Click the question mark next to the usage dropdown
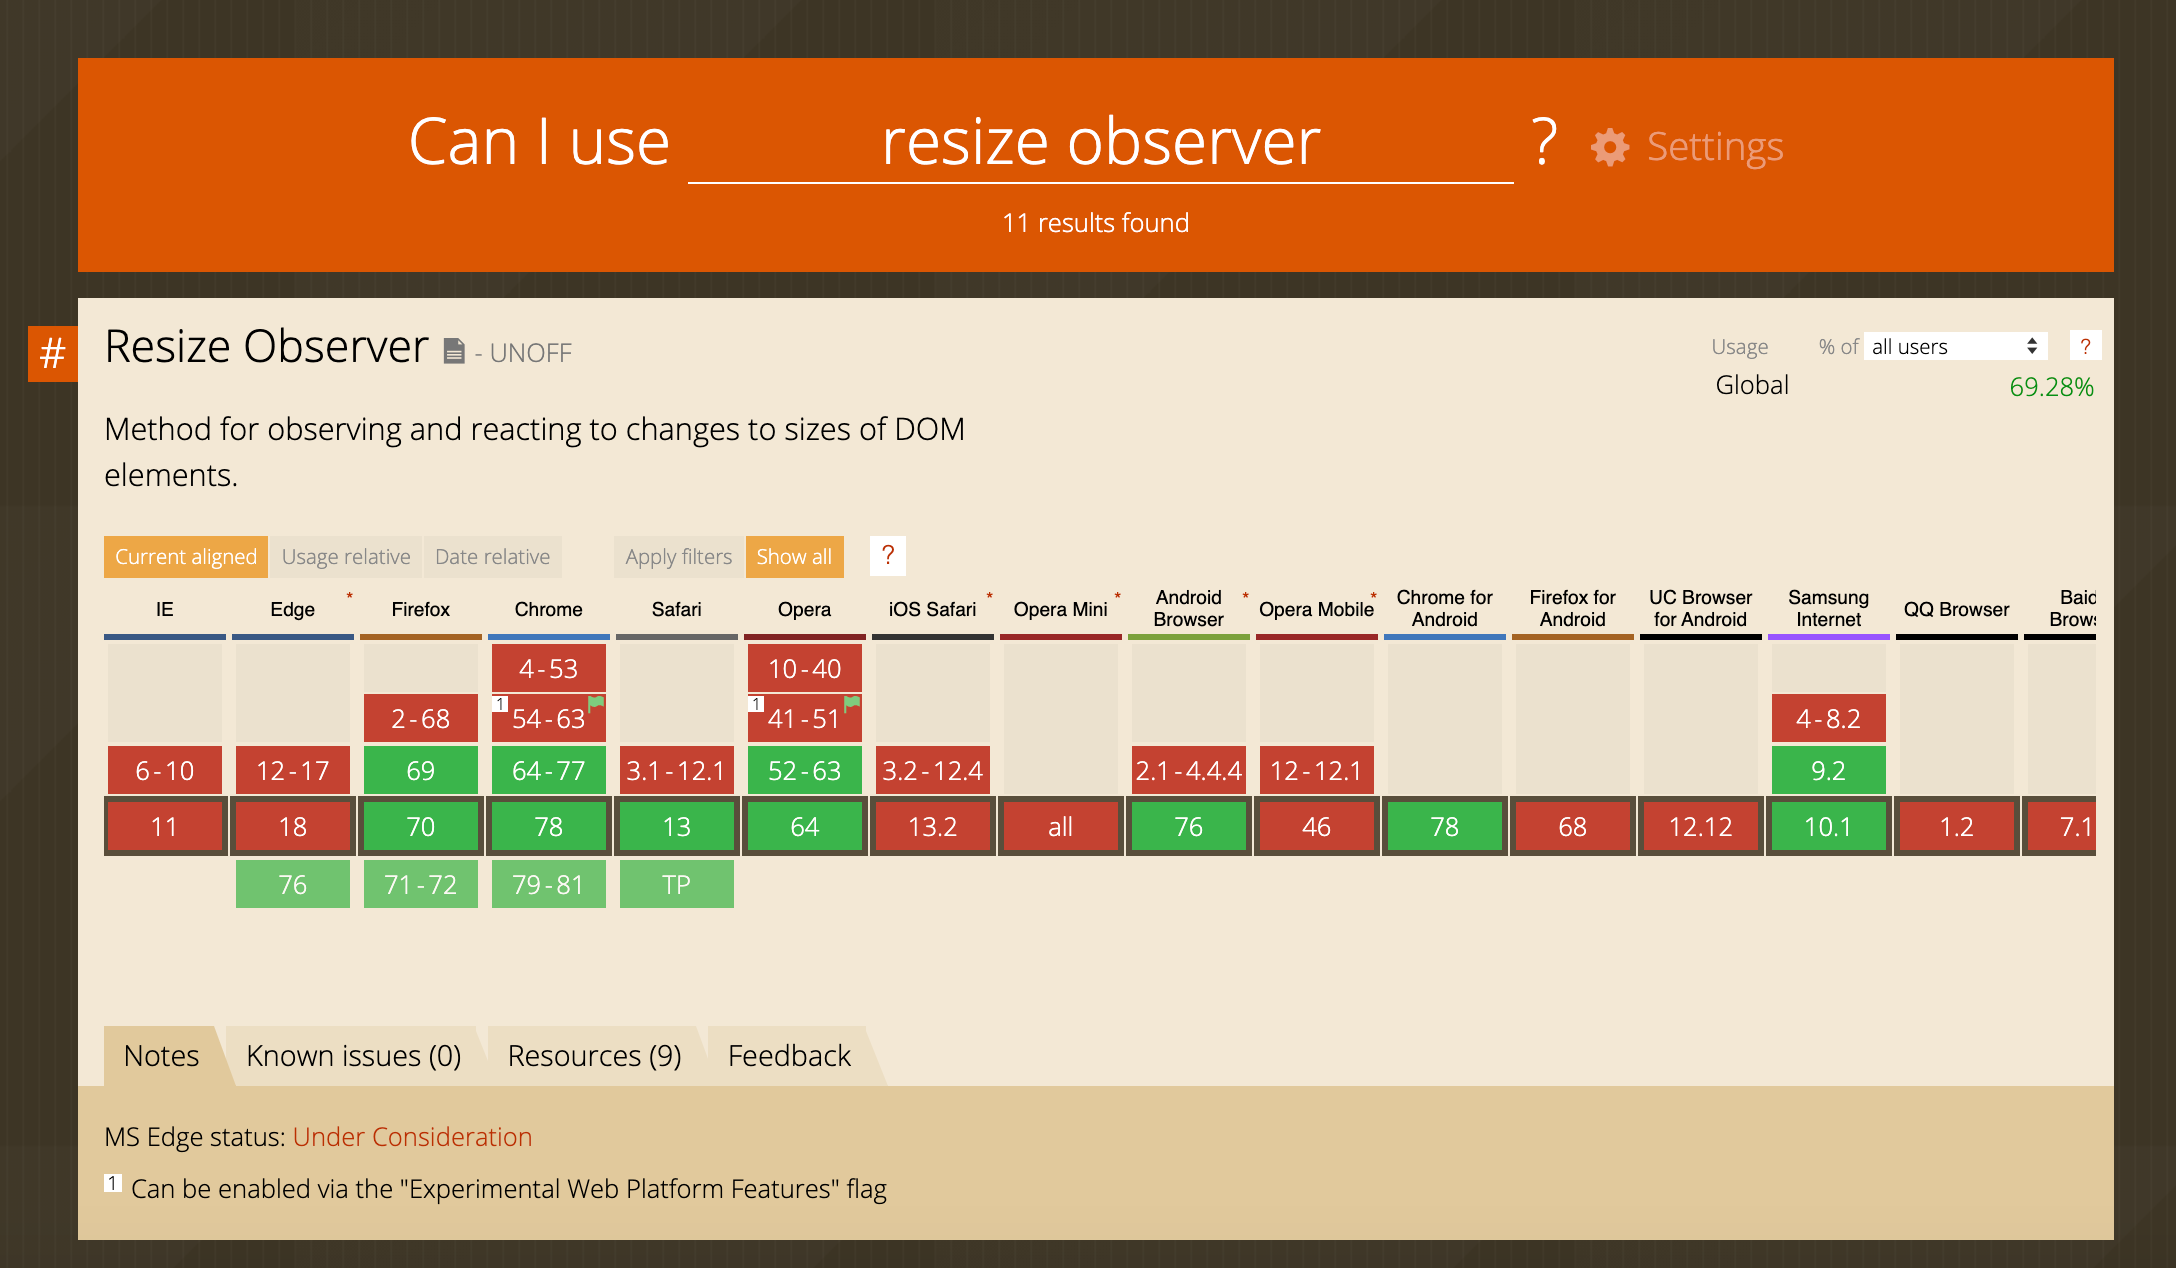This screenshot has height=1268, width=2176. (2087, 345)
